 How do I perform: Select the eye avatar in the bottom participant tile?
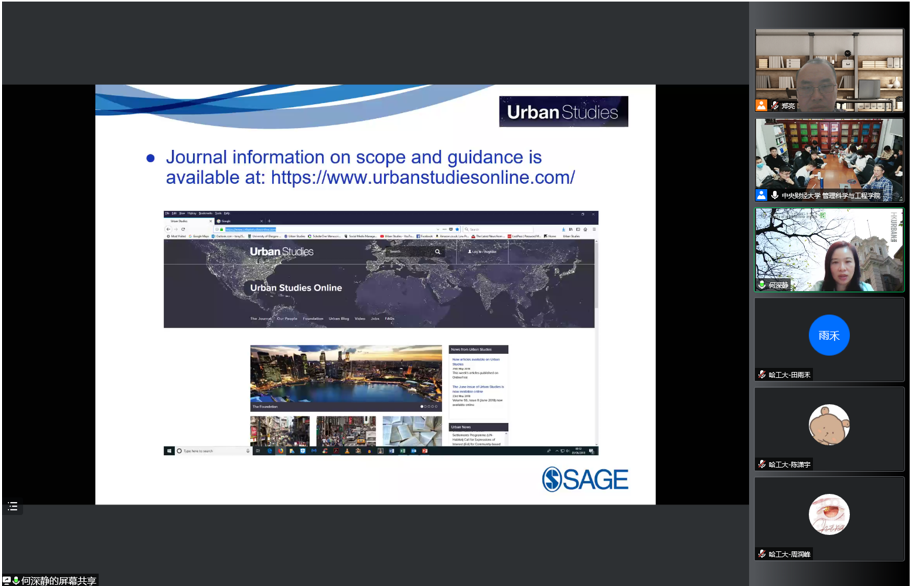pos(828,514)
